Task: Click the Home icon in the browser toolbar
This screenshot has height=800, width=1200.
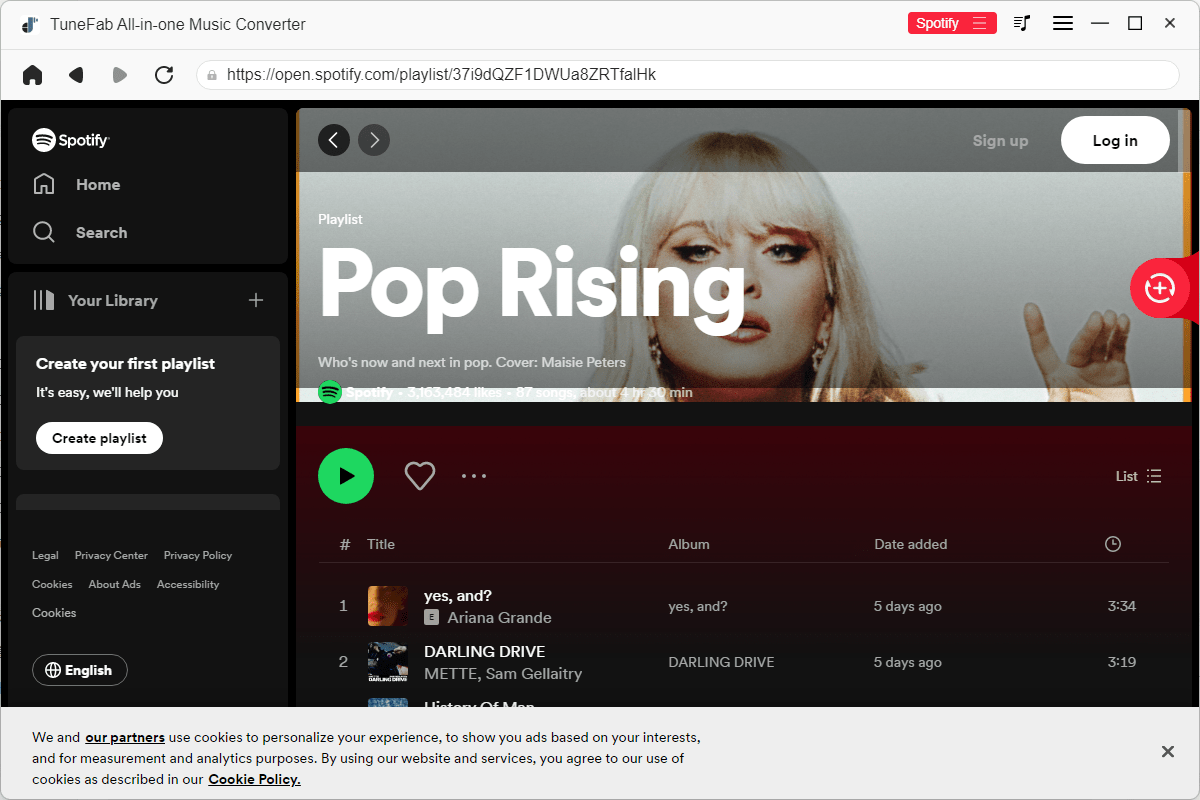Action: coord(32,74)
